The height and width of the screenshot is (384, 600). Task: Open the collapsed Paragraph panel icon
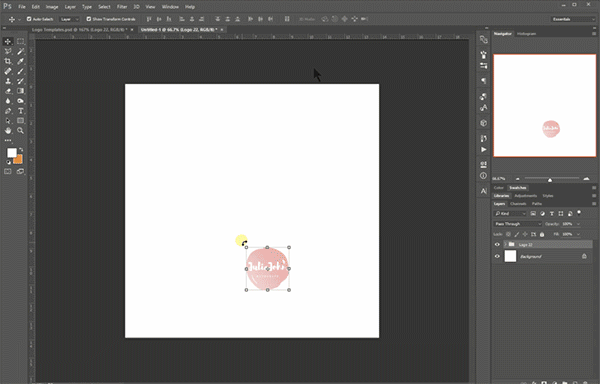point(484,81)
